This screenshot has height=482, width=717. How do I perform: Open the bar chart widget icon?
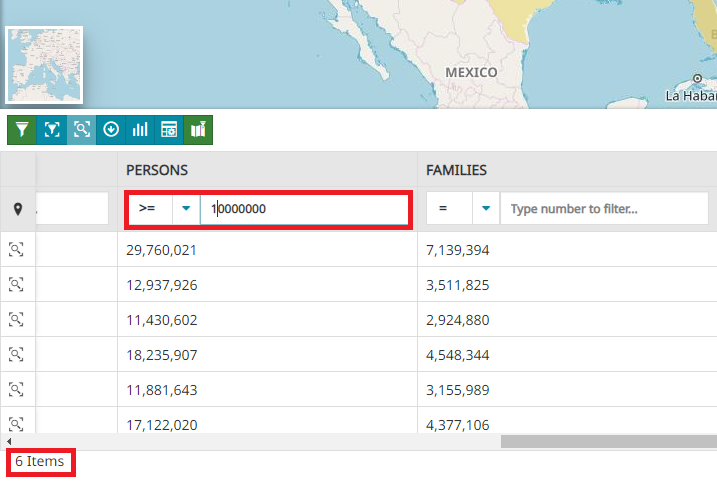point(140,129)
